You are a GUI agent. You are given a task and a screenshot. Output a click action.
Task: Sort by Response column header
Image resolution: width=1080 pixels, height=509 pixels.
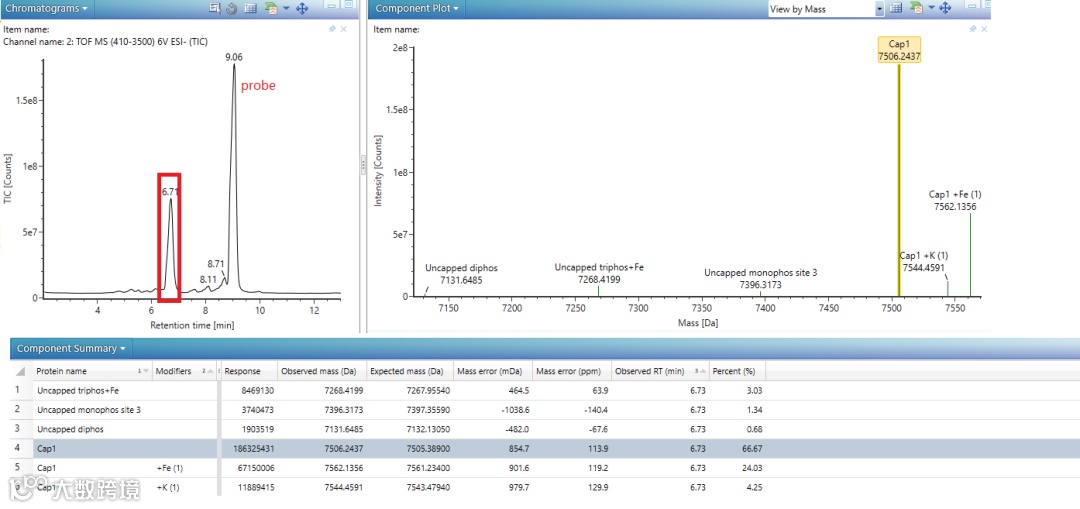[x=249, y=371]
